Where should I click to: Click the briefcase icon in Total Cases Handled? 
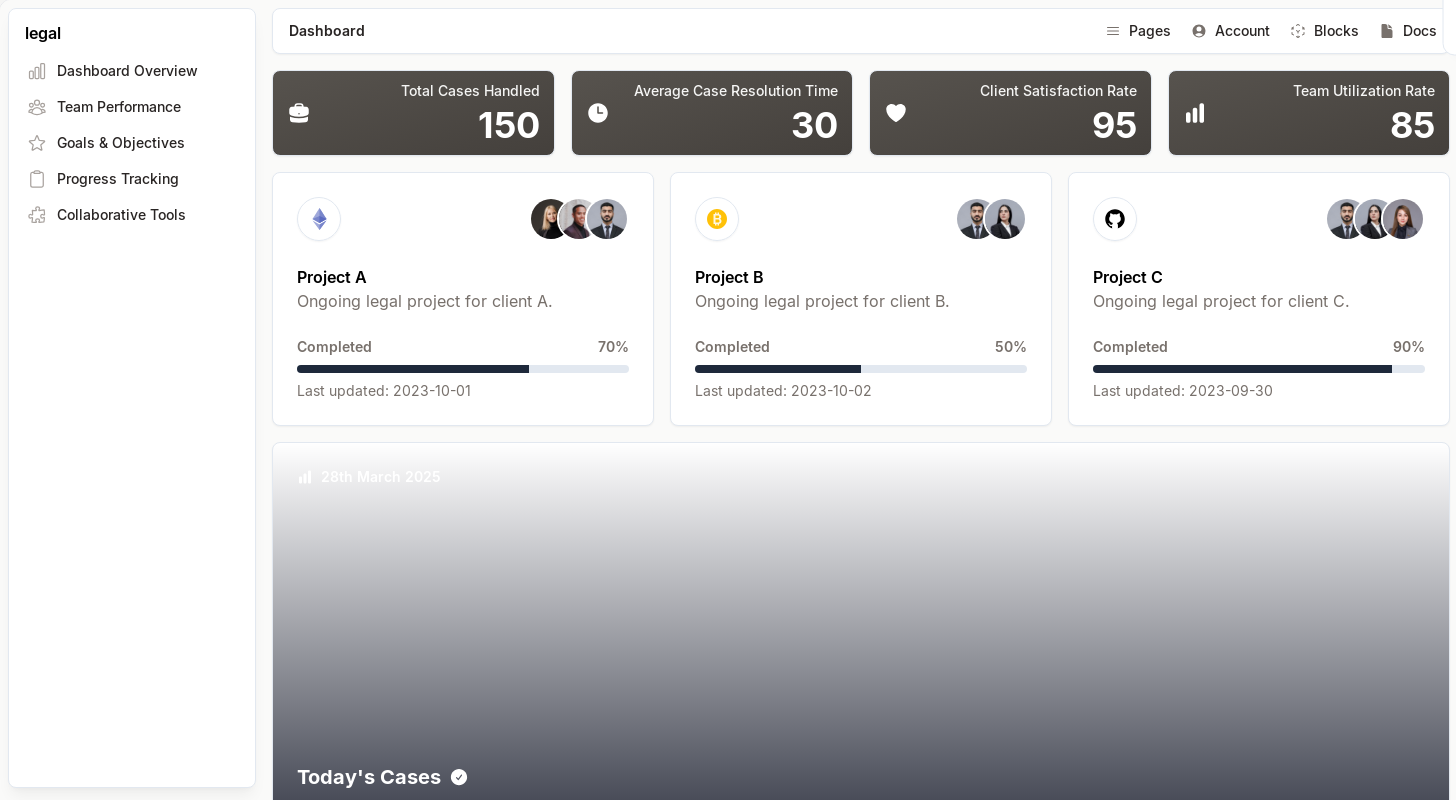click(299, 113)
